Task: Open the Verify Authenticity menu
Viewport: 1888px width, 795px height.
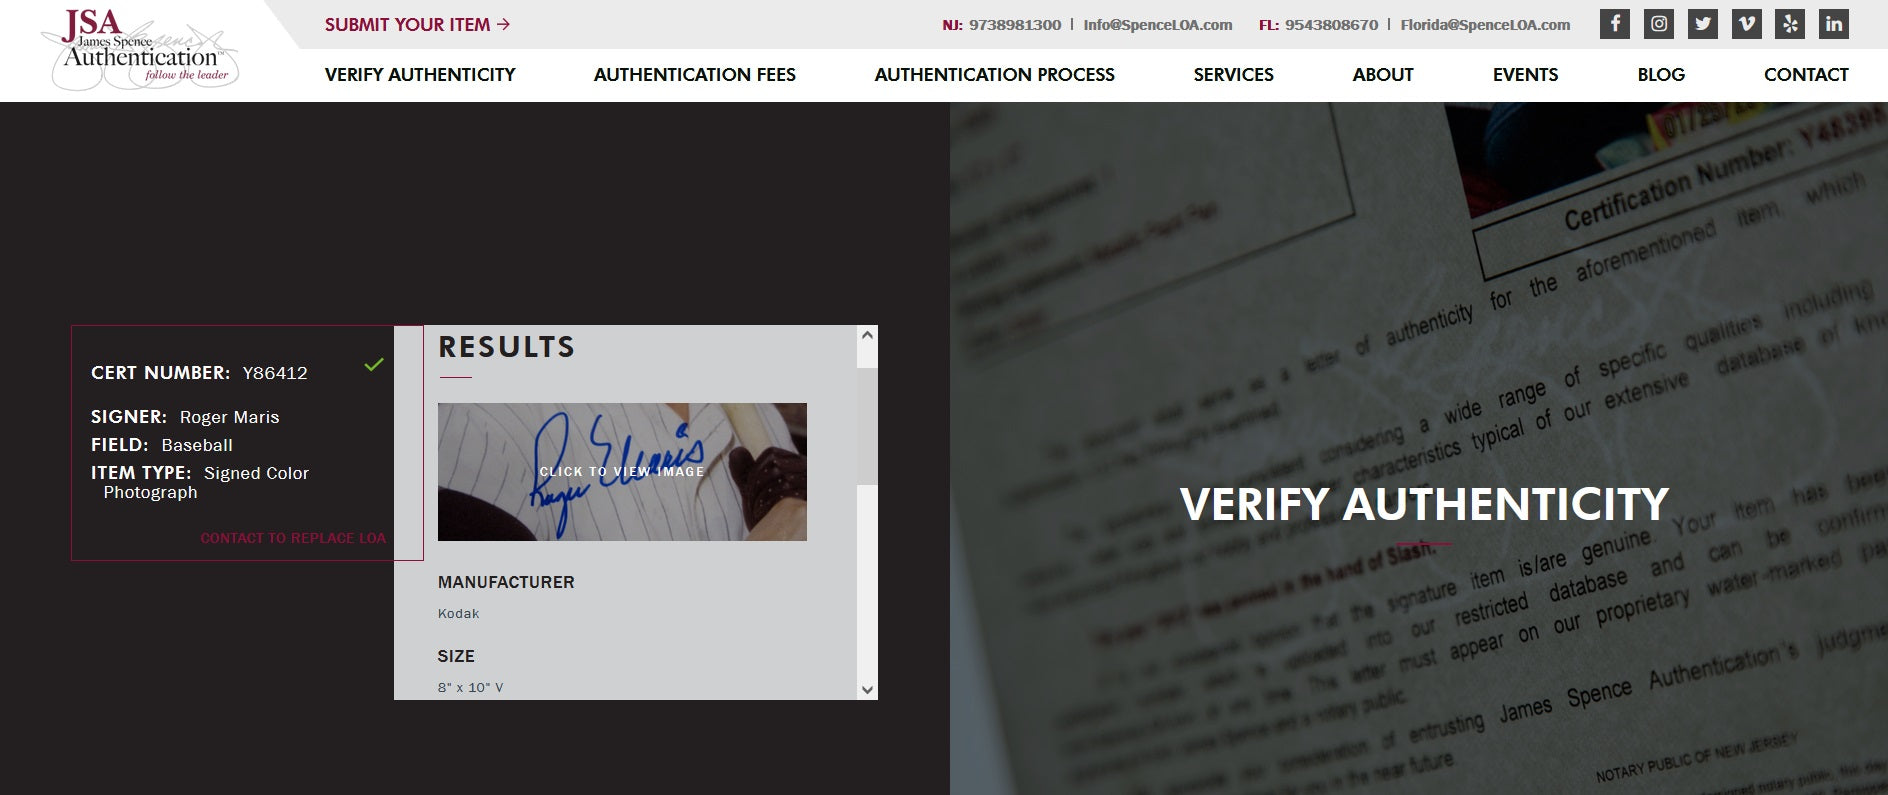Action: (x=420, y=75)
